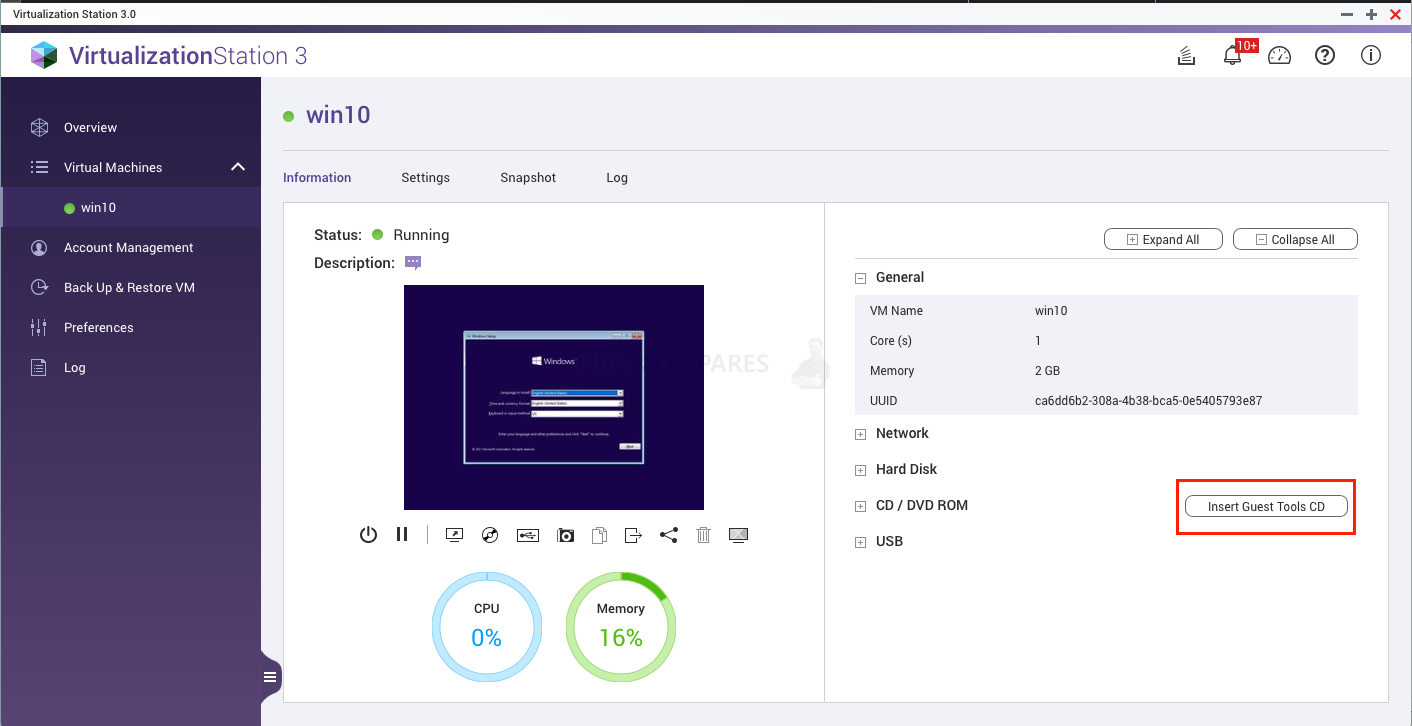Click the Memory value 2 GB
The image size is (1412, 726).
coord(1047,370)
